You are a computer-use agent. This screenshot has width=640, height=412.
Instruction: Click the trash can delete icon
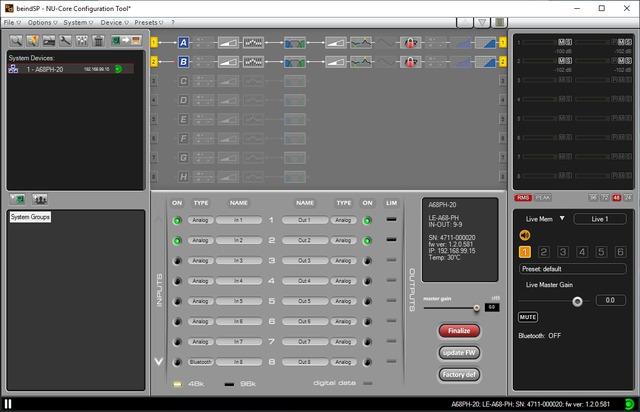pos(98,41)
